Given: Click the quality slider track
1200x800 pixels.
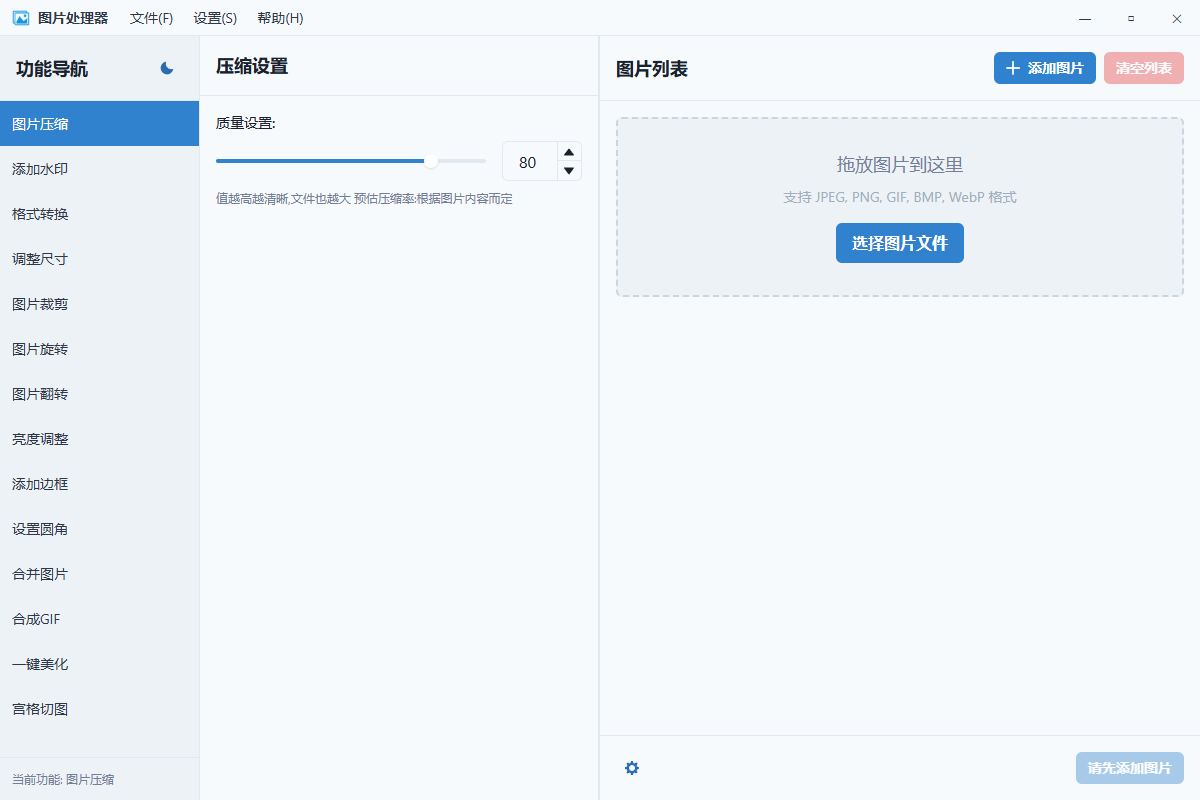Looking at the screenshot, I should point(351,161).
